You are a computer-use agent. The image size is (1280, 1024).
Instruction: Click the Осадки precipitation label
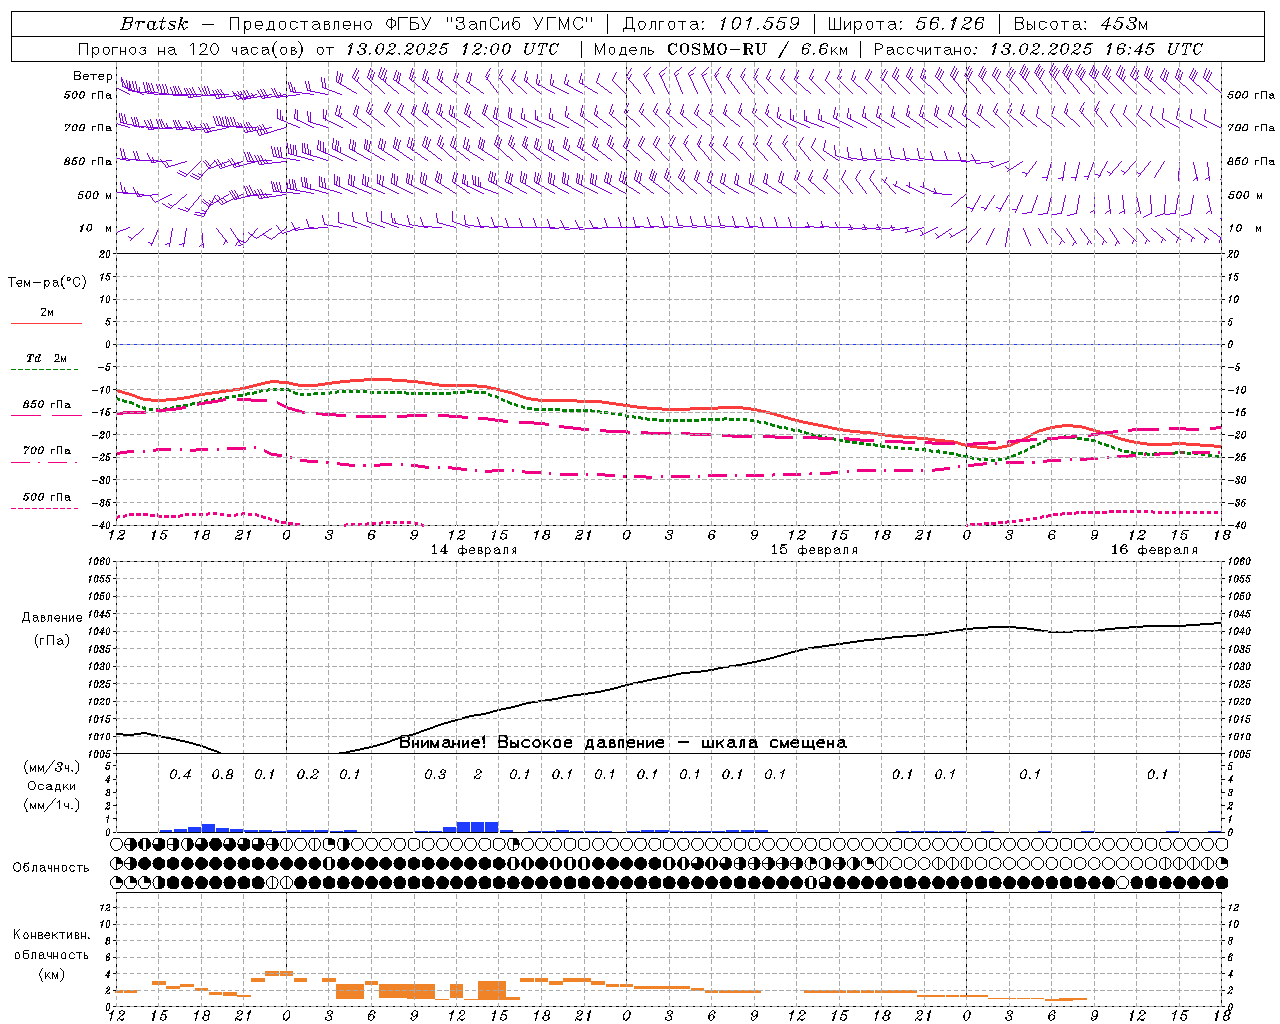point(52,787)
